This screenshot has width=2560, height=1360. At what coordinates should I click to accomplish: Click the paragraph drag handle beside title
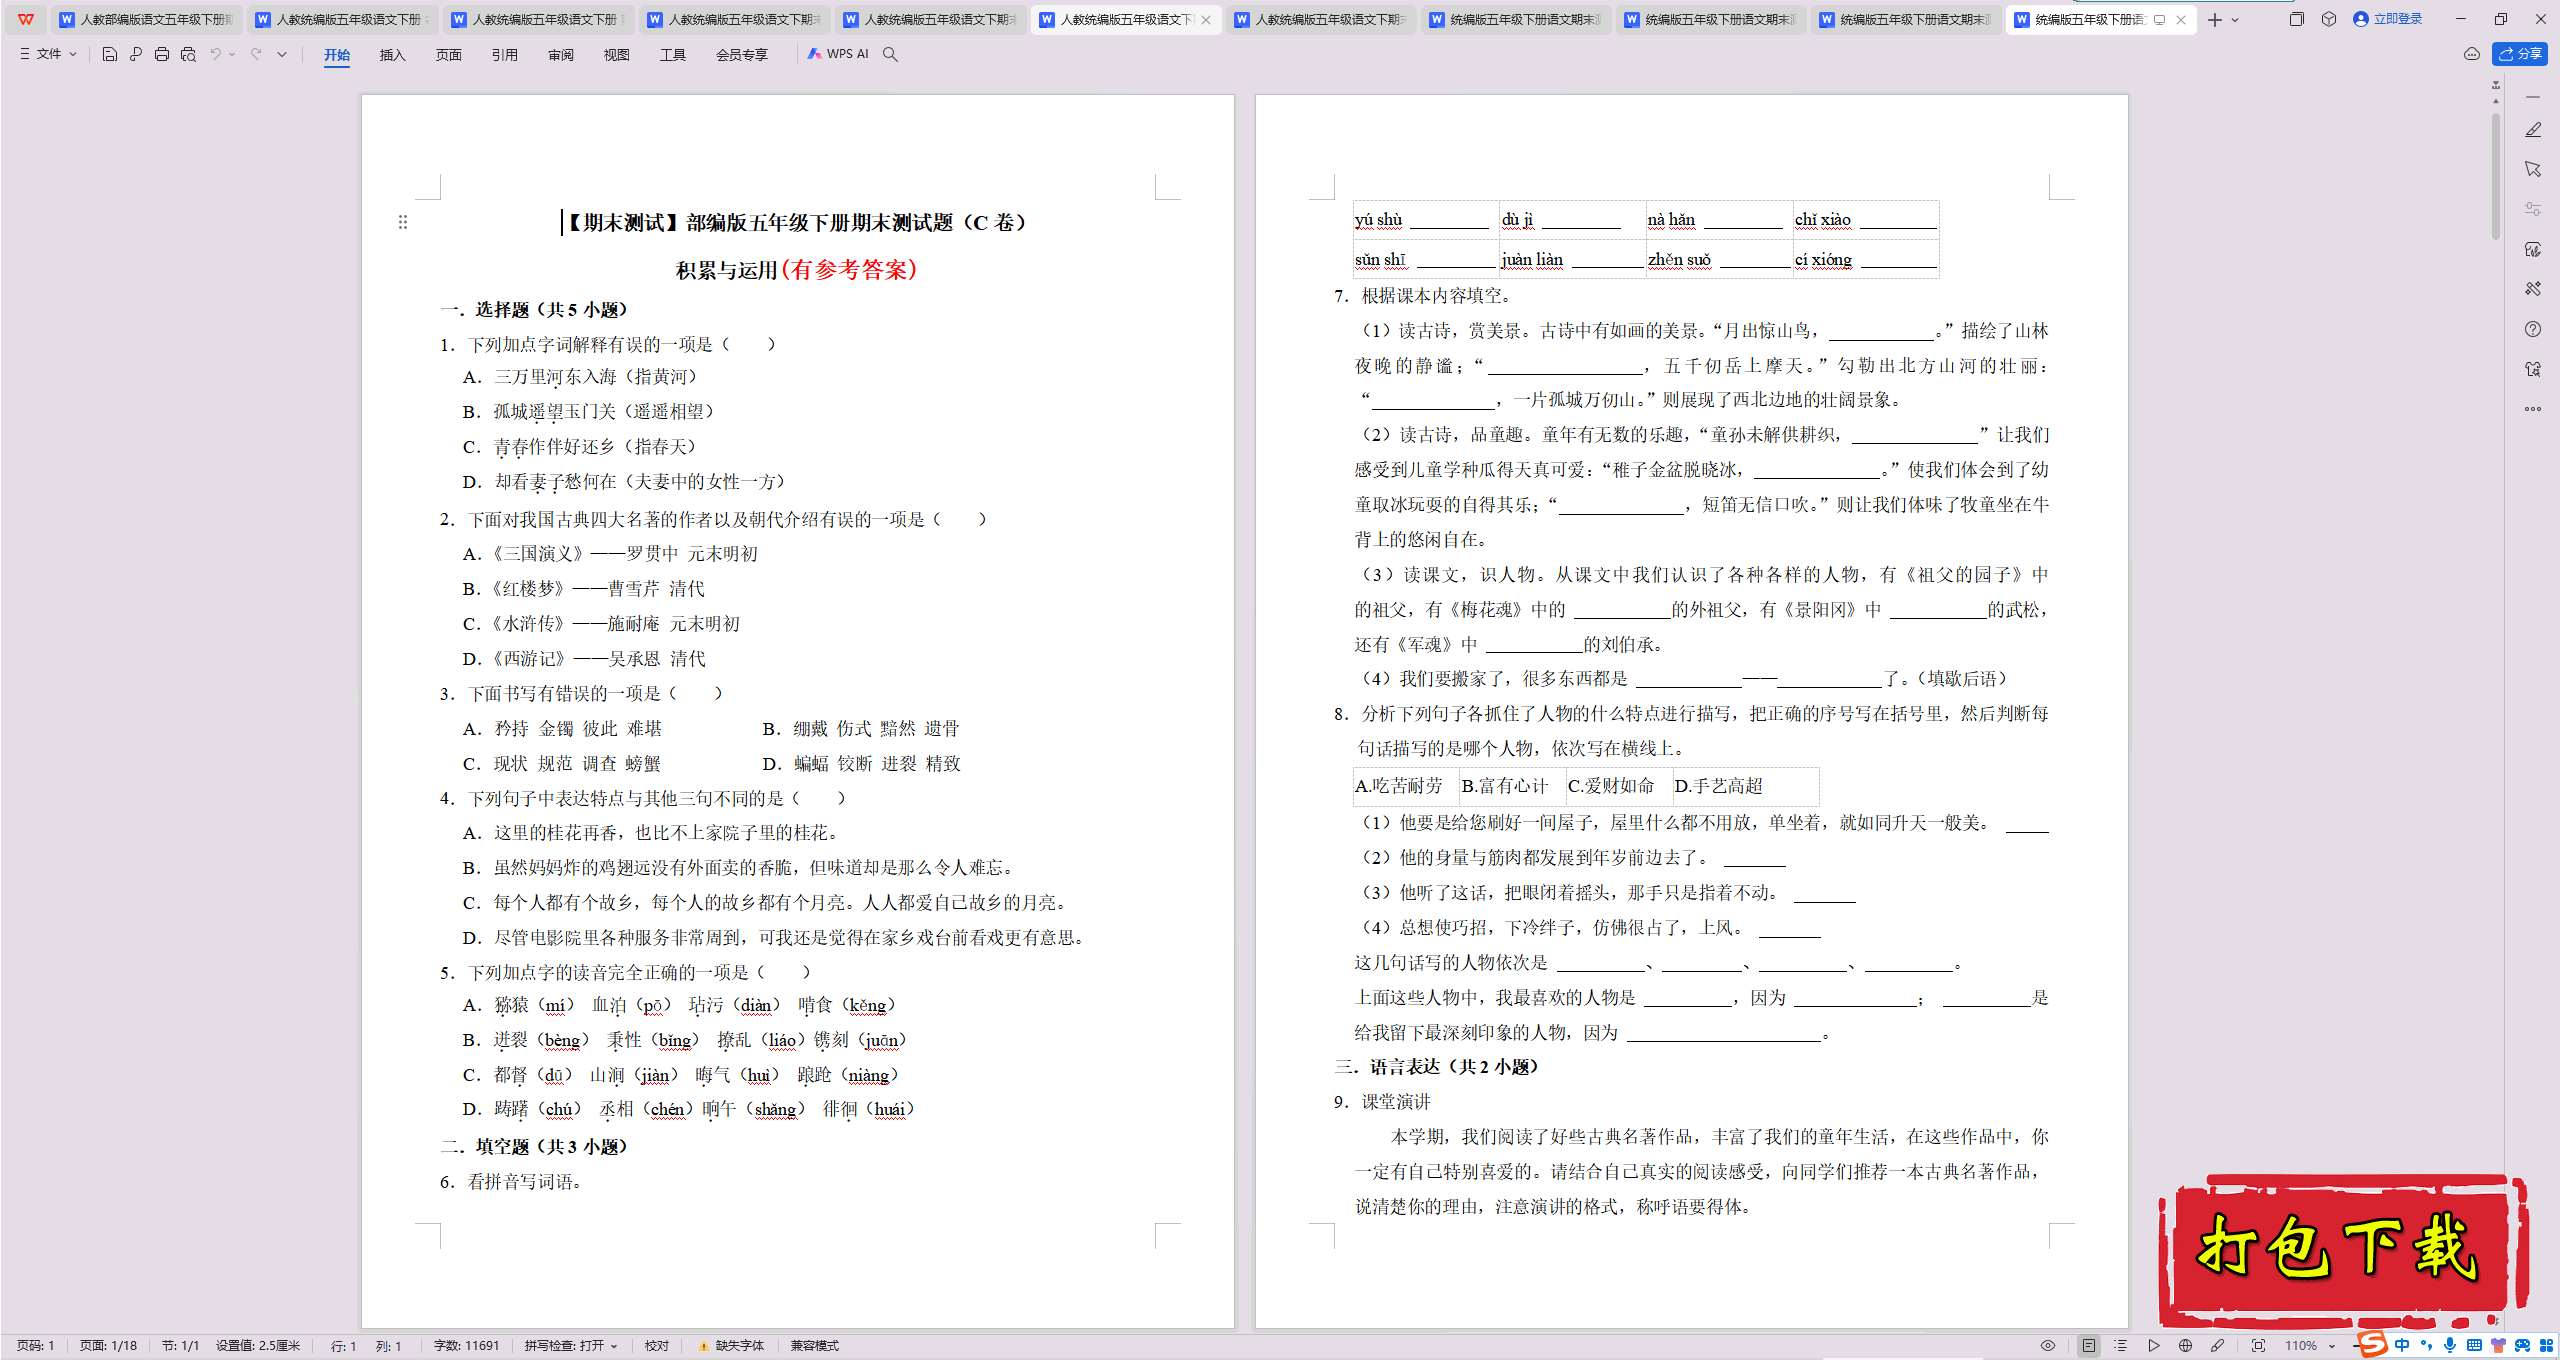(403, 222)
